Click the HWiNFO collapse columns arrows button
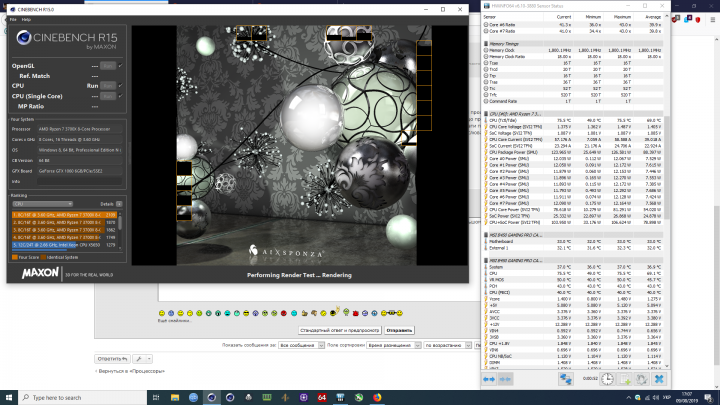Screen dimensions: 720x405 click(505, 379)
